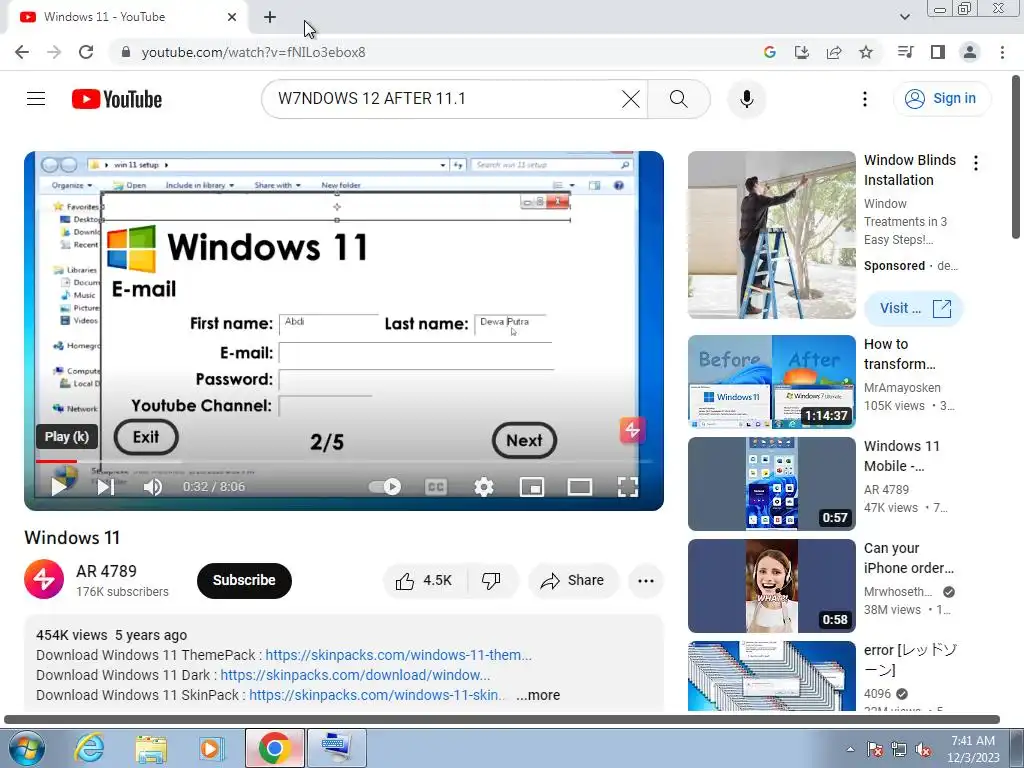Image resolution: width=1024 pixels, height=768 pixels.
Task: Open Windows 11 Dark download link
Action: click(x=355, y=675)
